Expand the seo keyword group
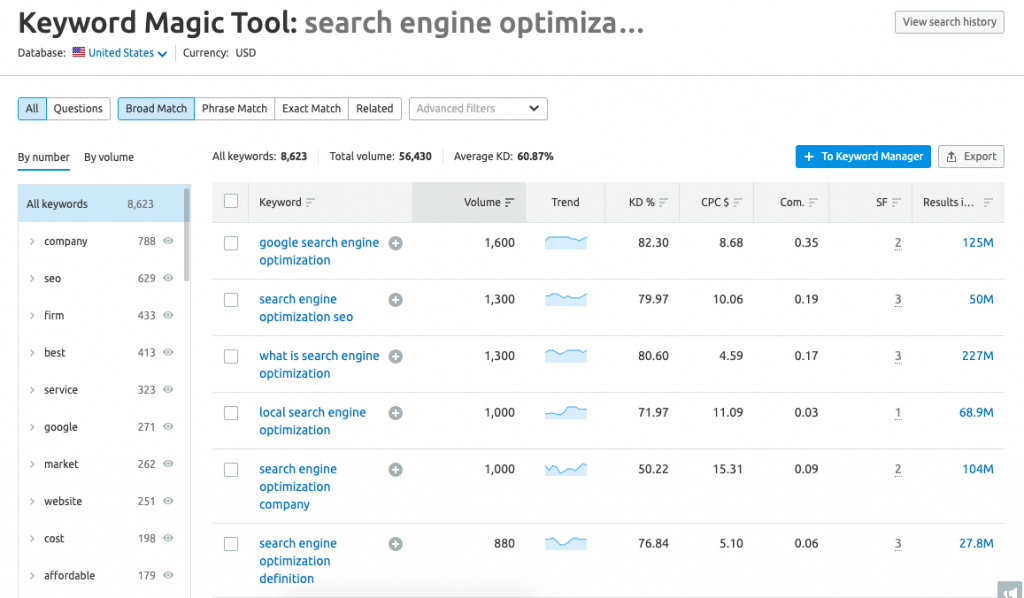This screenshot has width=1024, height=598. pyautogui.click(x=31, y=279)
